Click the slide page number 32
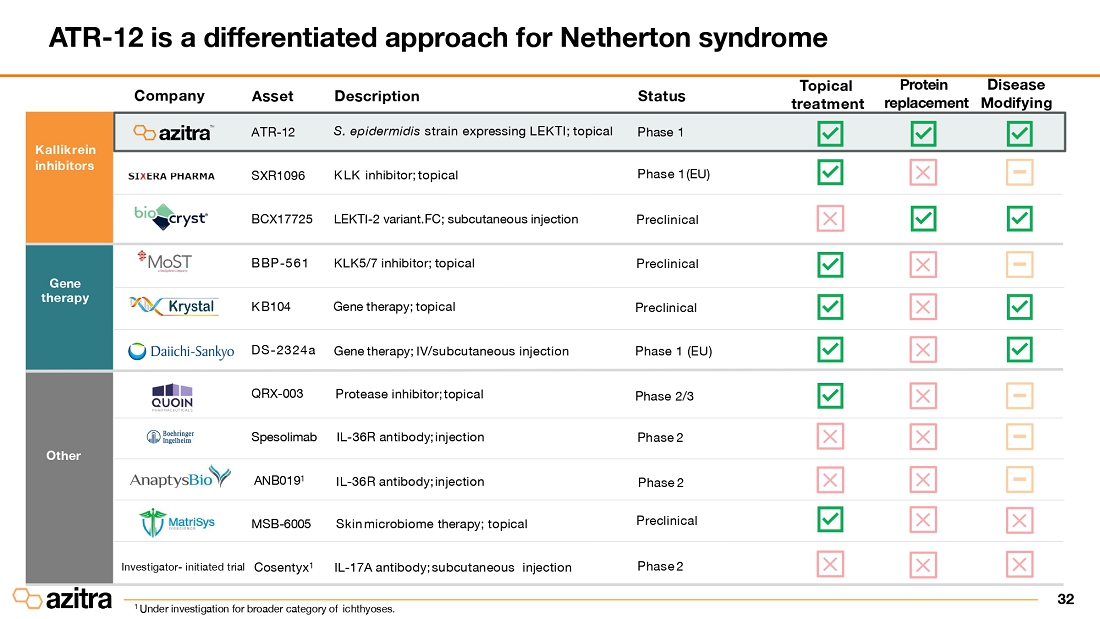Screen dimensions: 1100x619 pos(1065,599)
